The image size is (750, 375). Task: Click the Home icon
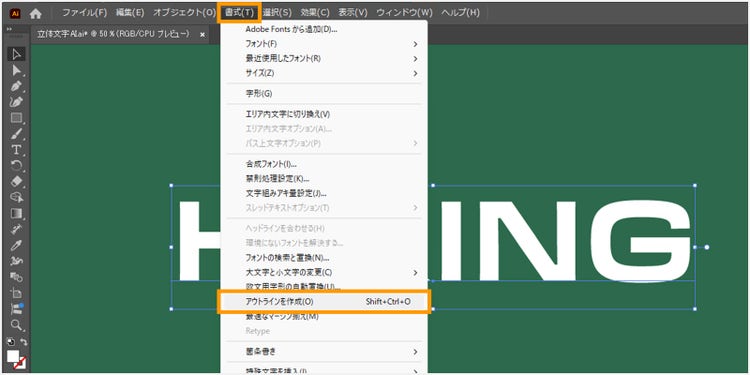point(35,13)
